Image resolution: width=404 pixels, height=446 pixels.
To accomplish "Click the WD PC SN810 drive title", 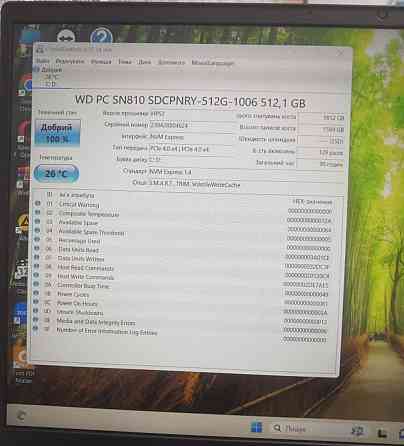I will [x=190, y=101].
